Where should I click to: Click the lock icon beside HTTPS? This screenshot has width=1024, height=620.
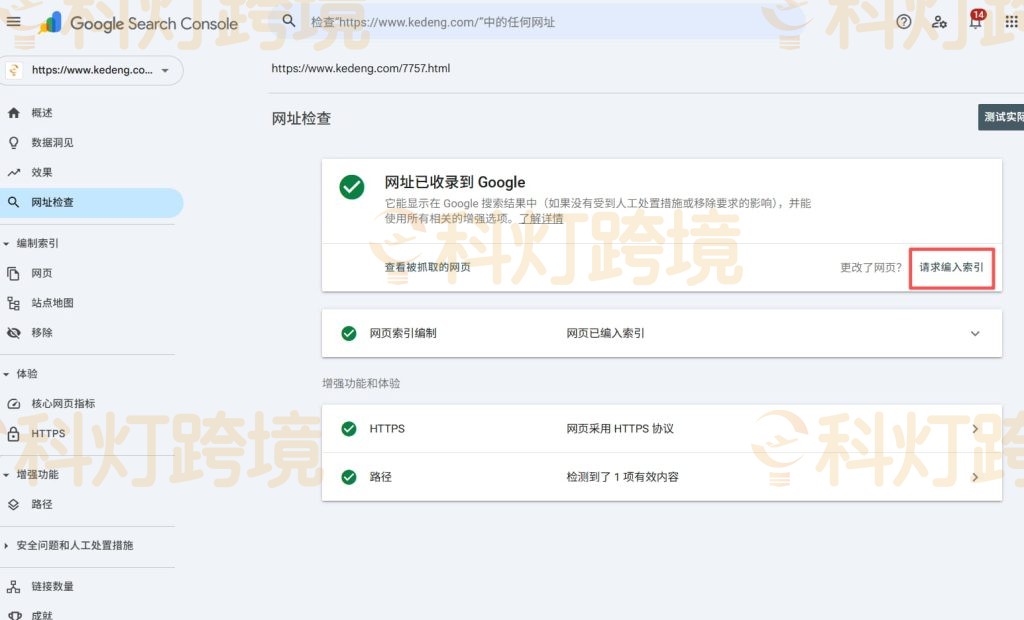(14, 433)
